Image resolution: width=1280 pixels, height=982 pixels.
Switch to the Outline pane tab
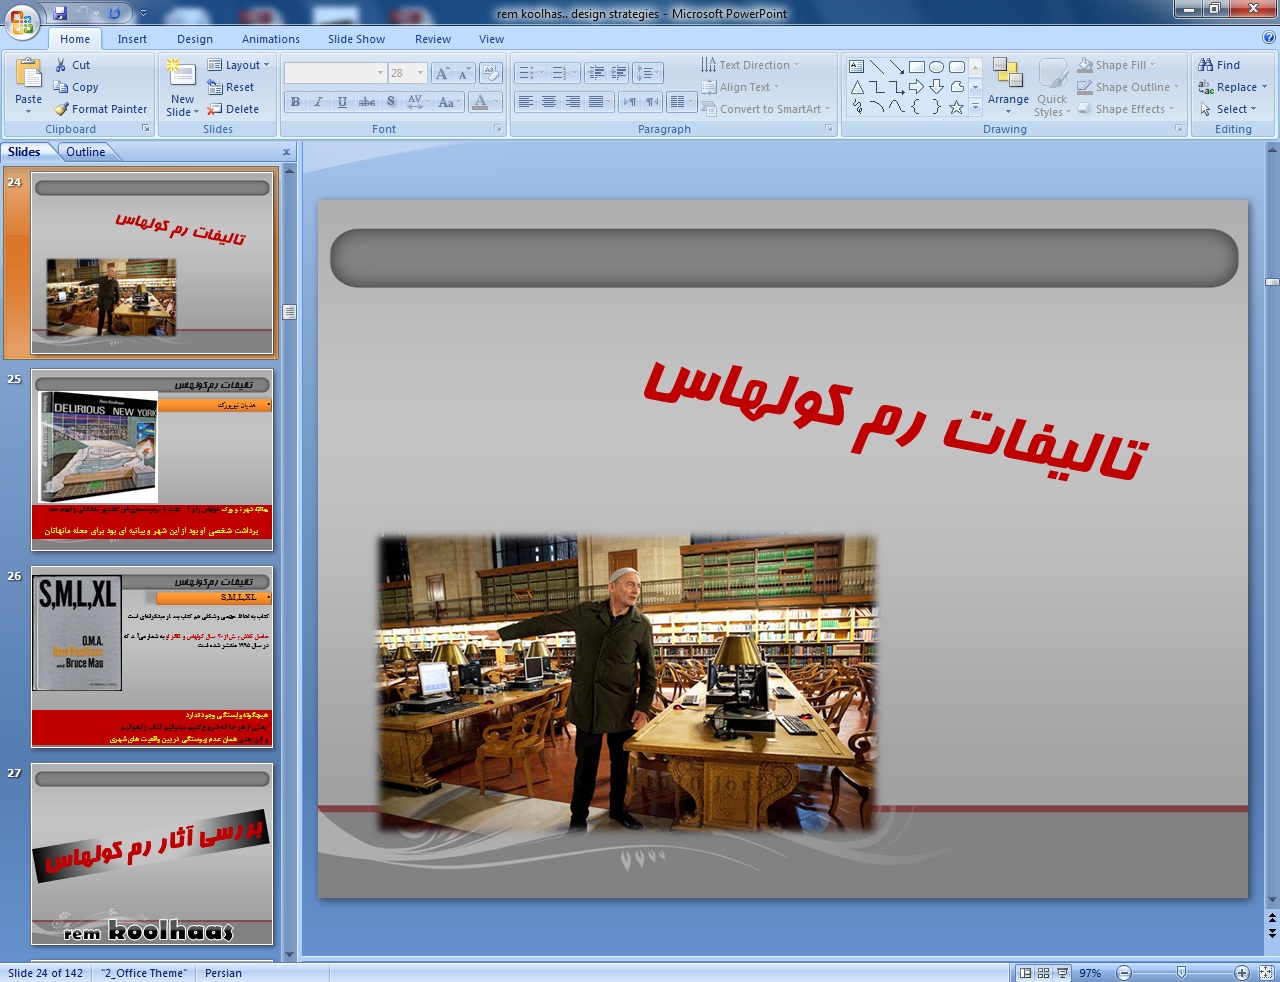[x=86, y=152]
